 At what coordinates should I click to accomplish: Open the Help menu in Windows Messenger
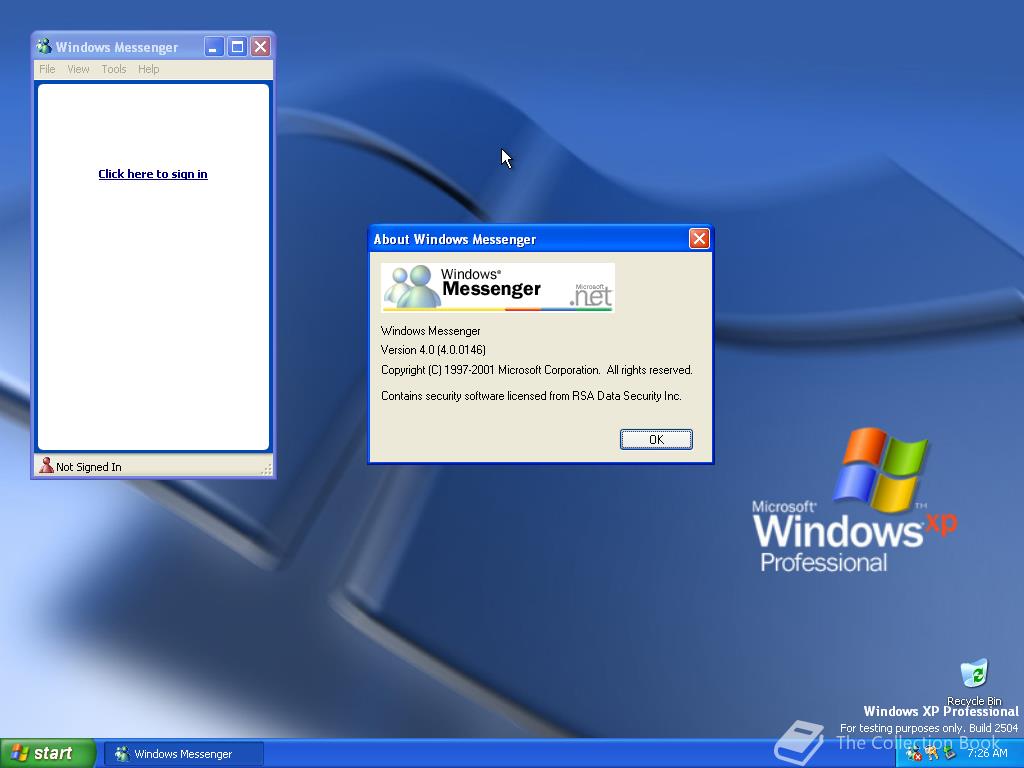pos(148,69)
